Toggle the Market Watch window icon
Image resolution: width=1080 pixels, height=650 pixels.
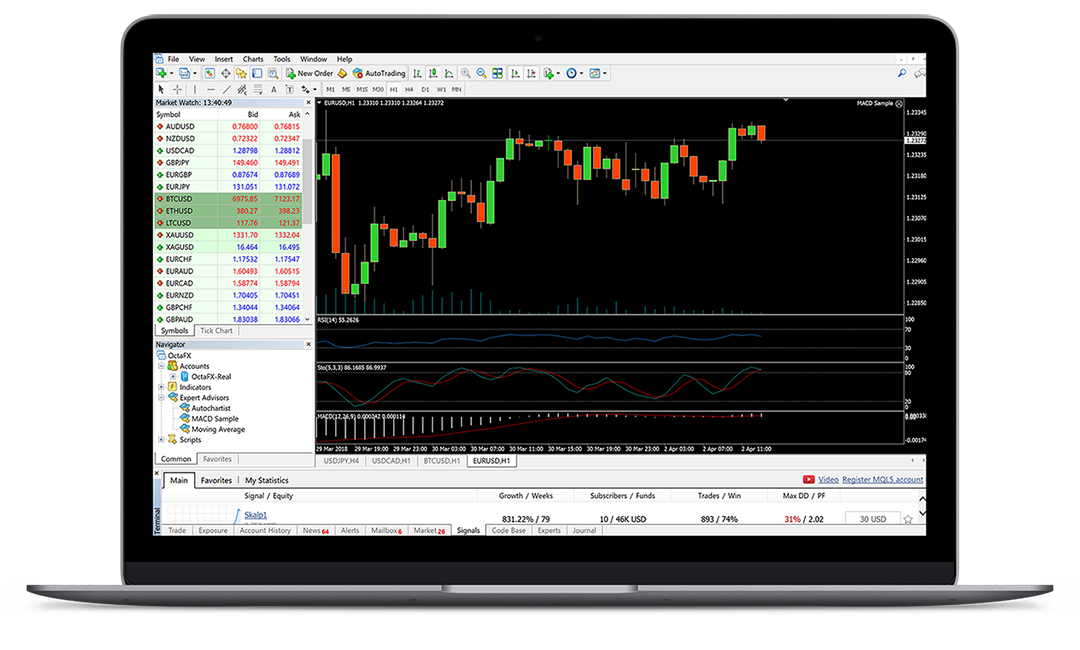[209, 73]
